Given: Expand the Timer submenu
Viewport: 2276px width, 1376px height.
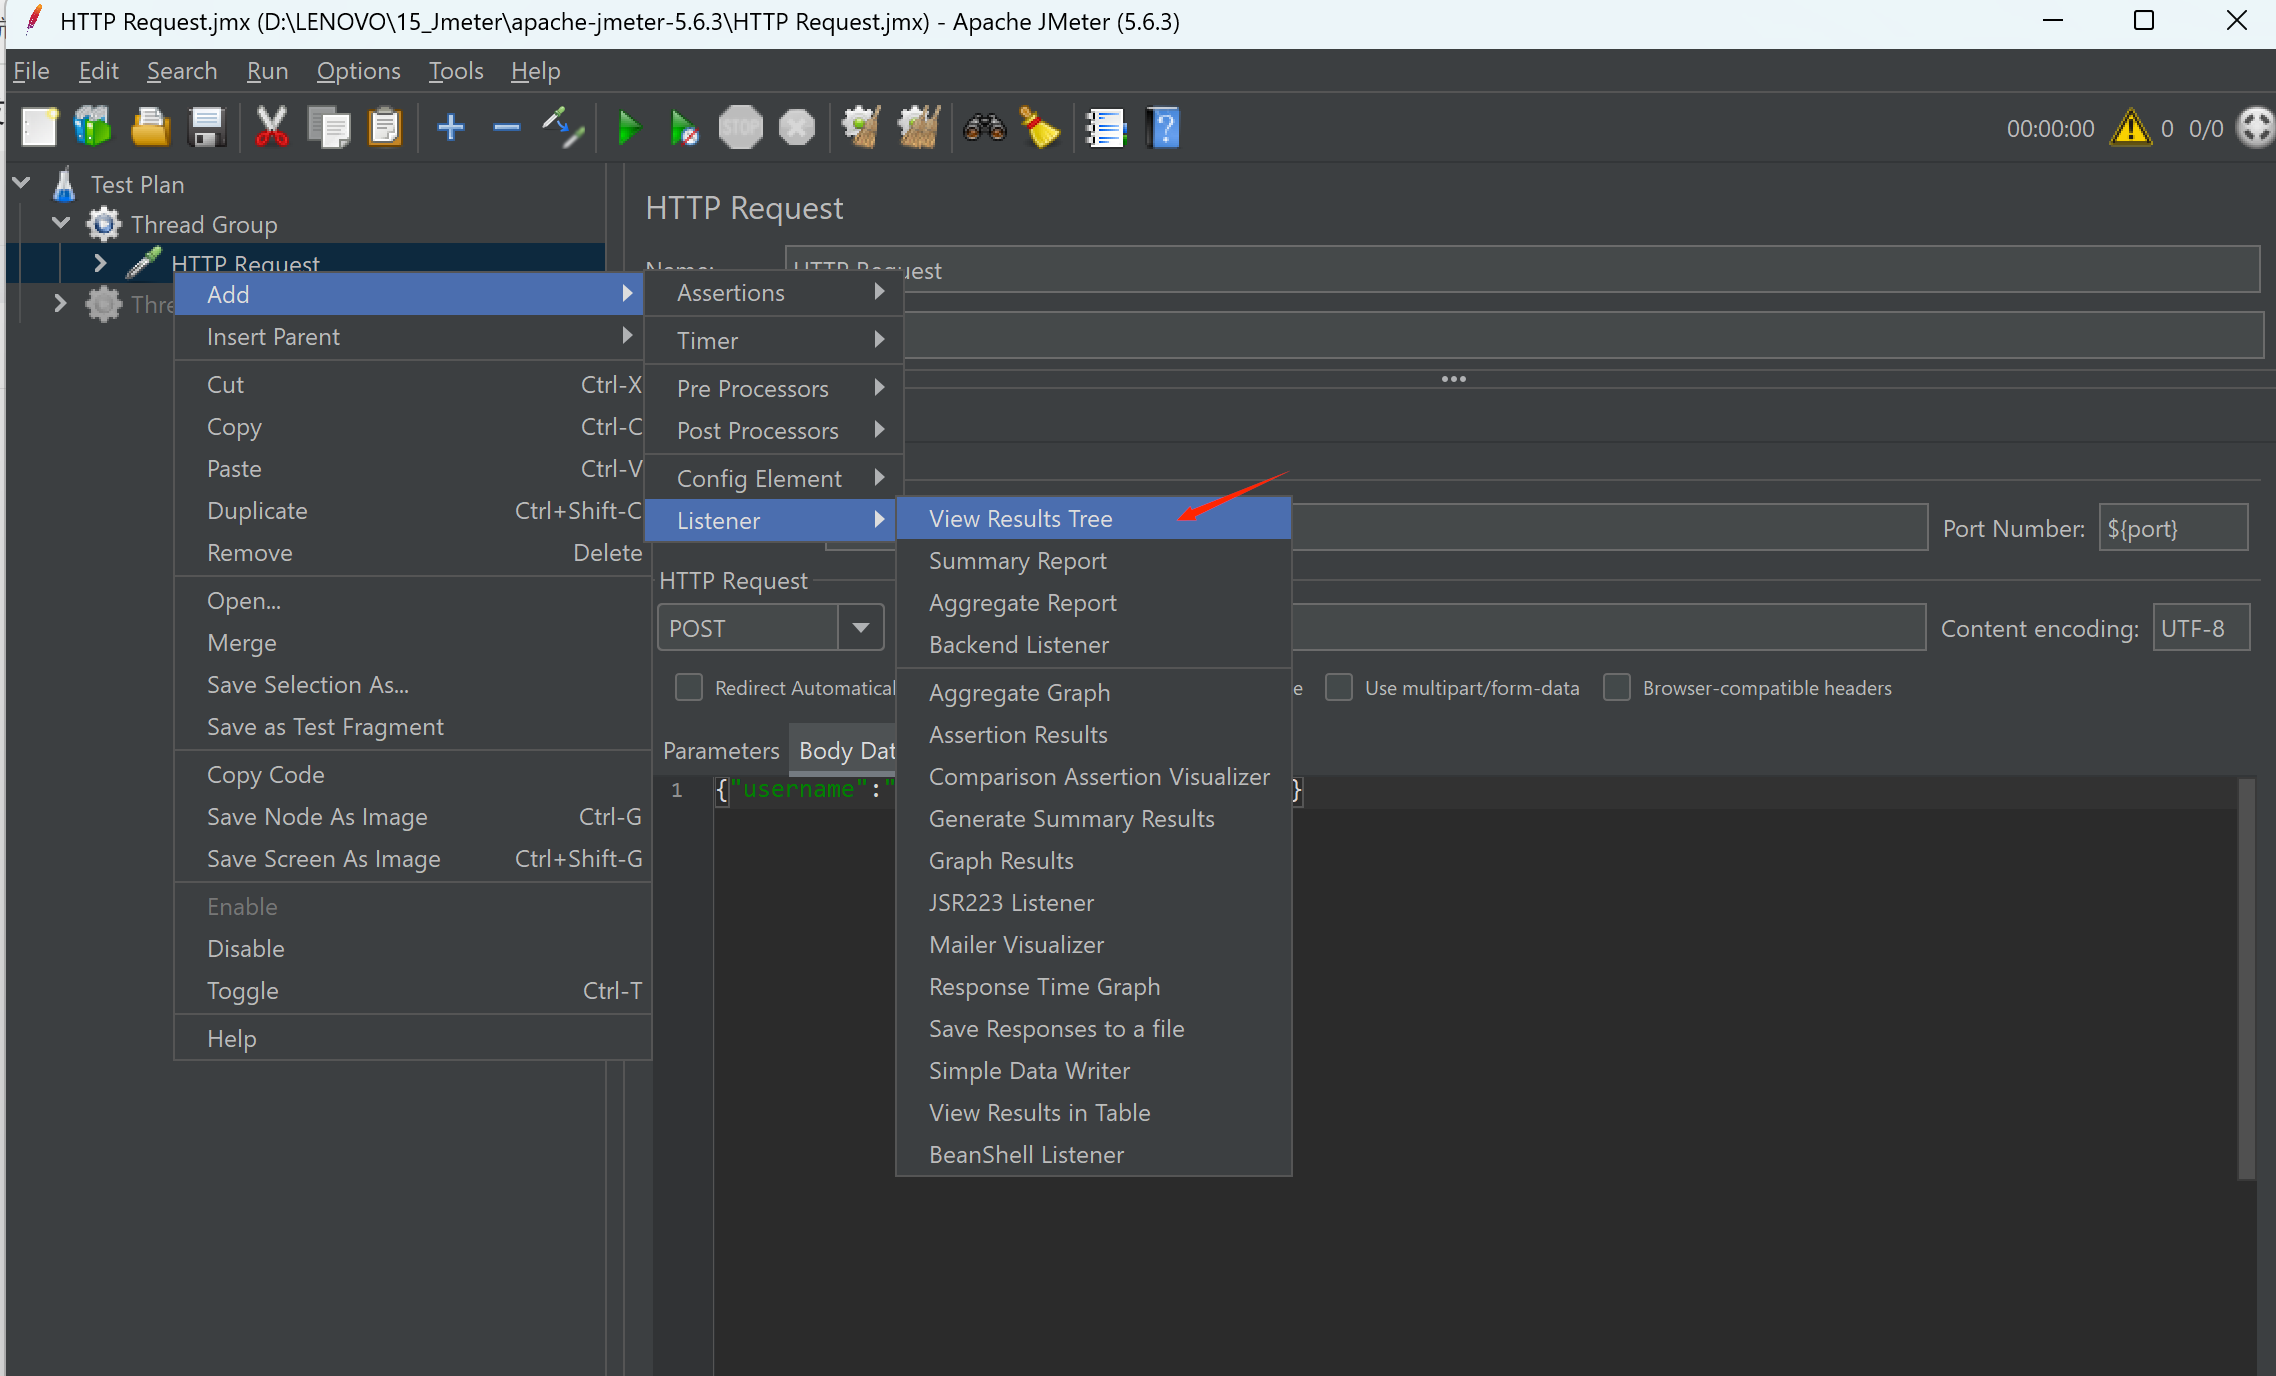Looking at the screenshot, I should pyautogui.click(x=774, y=341).
